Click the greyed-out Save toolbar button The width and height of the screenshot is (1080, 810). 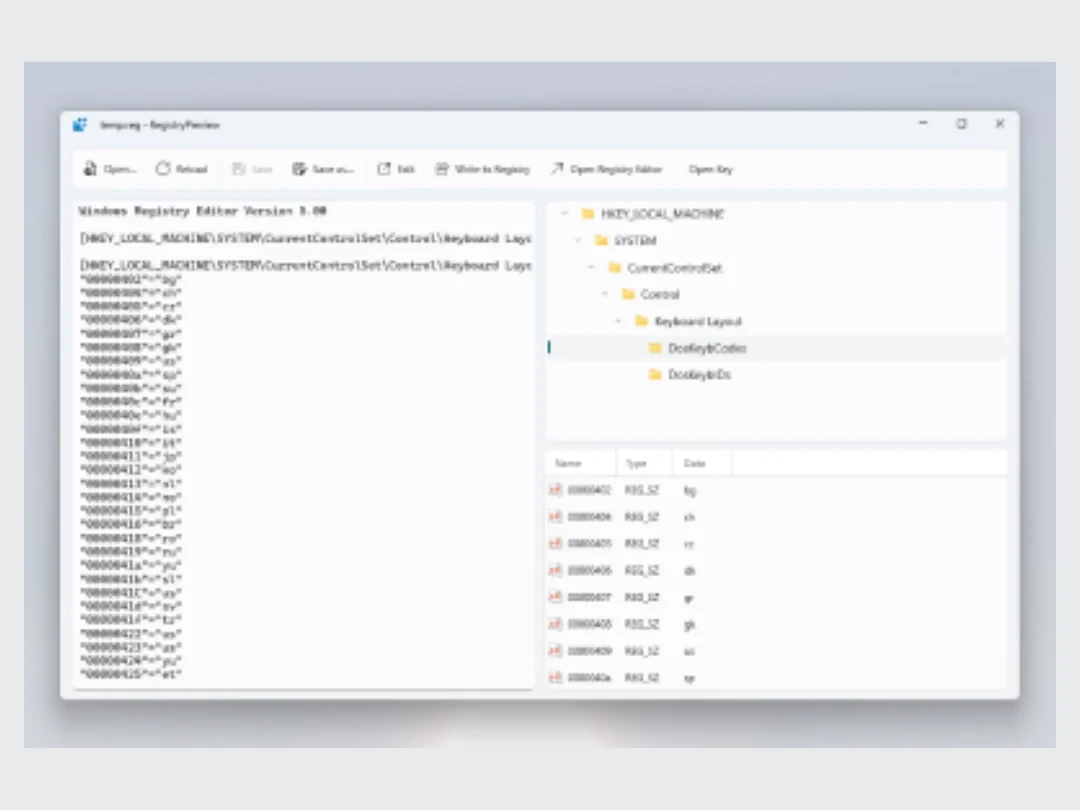[x=252, y=169]
